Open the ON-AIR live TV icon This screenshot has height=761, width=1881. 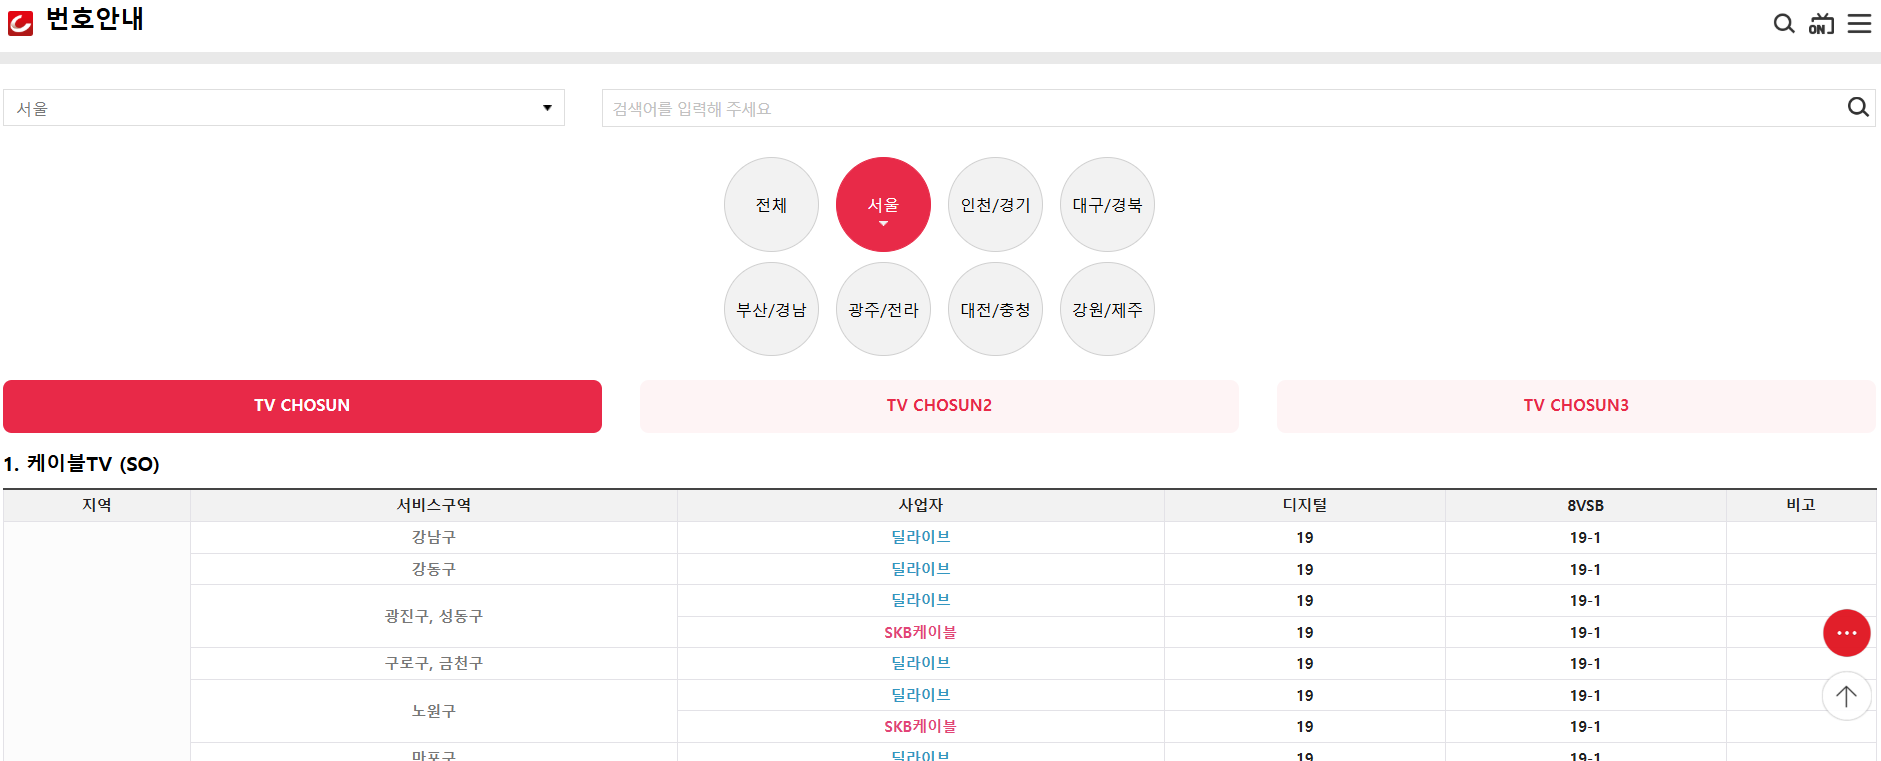click(1821, 23)
